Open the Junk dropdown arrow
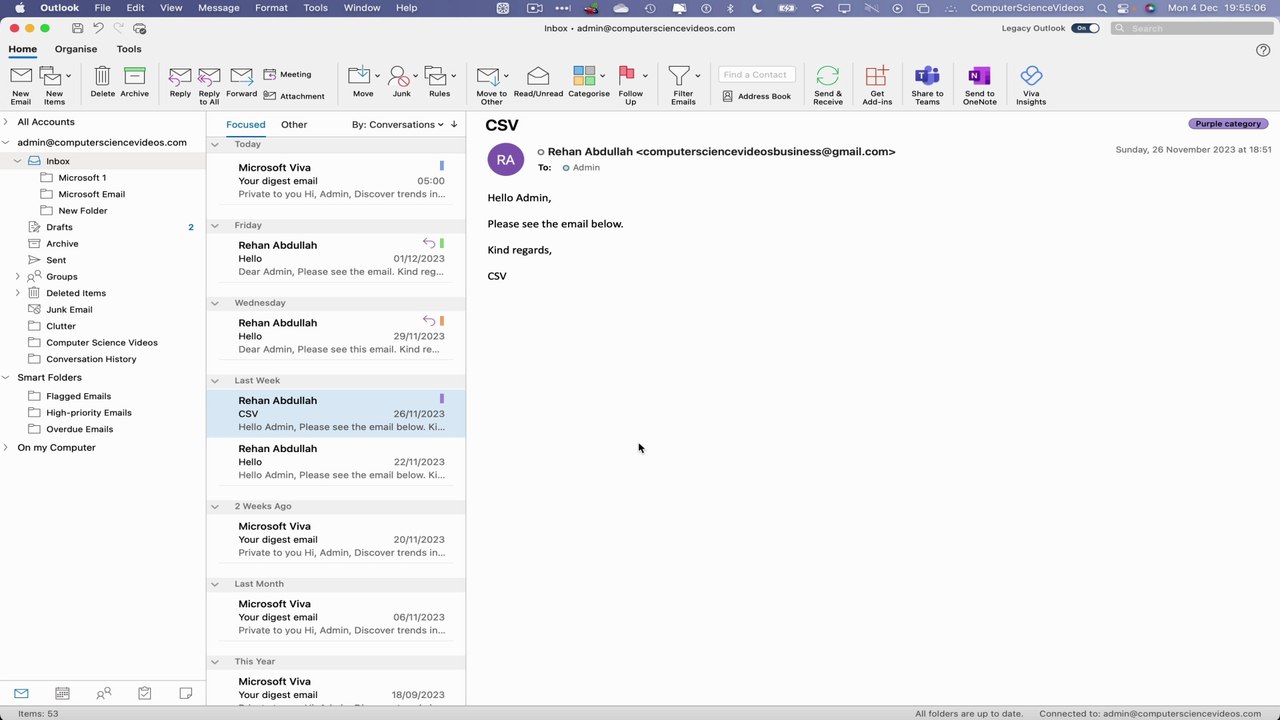1280x720 pixels. (x=415, y=76)
